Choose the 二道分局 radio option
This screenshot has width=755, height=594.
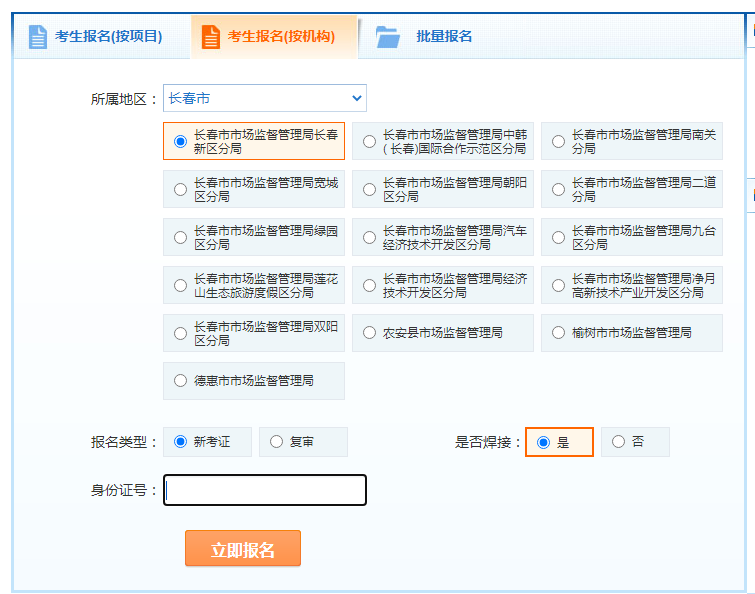pyautogui.click(x=558, y=190)
